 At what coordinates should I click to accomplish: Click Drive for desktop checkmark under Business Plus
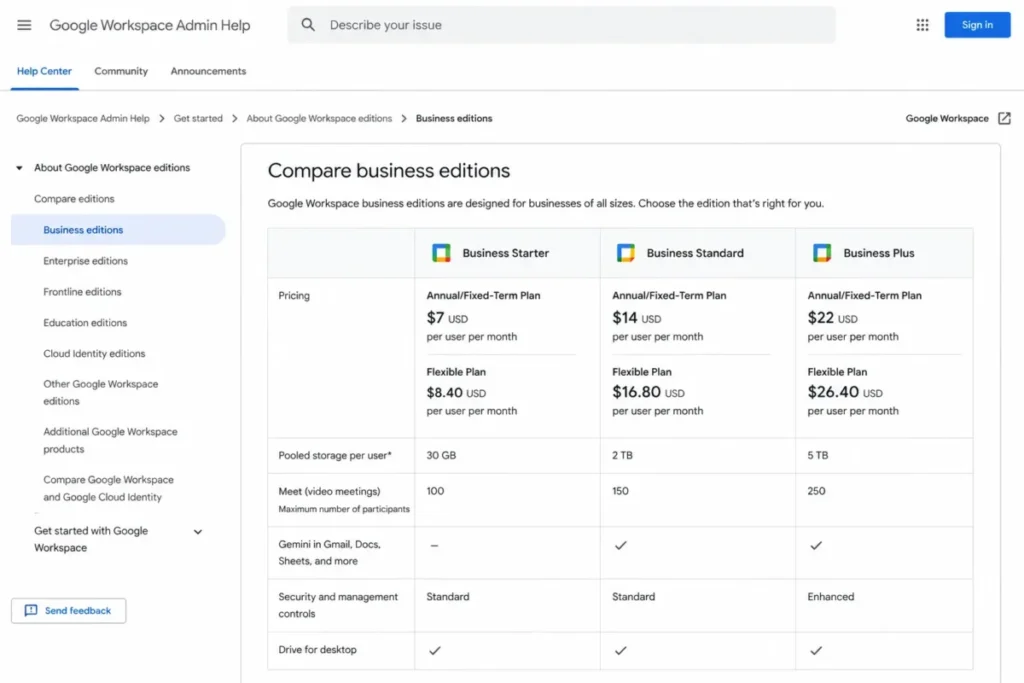coord(816,650)
